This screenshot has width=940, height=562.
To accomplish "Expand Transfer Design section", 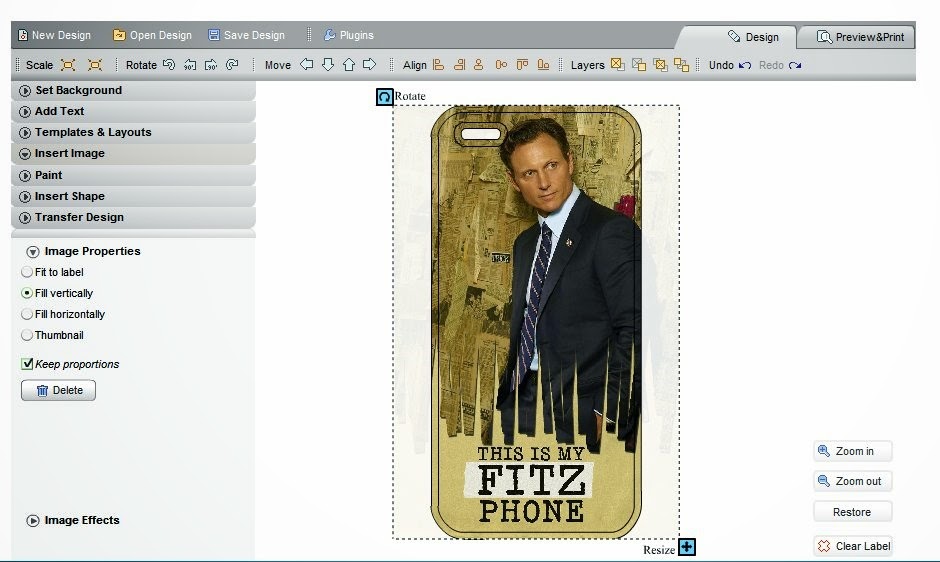I will [133, 217].
